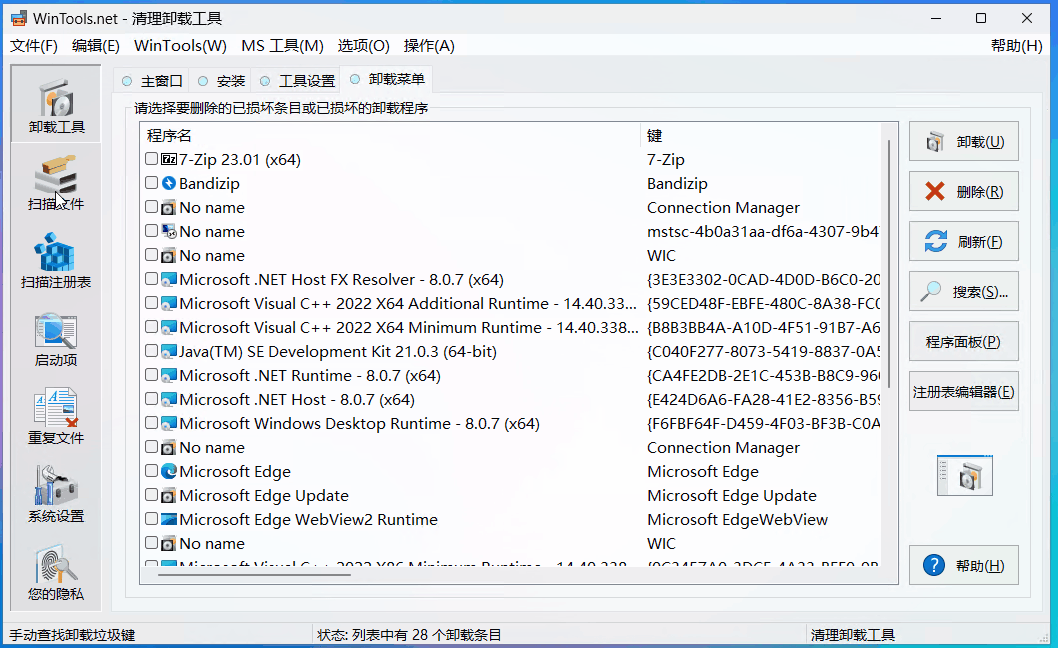Viewport: 1058px width, 648px height.
Task: Sort by the 程序名 column header
Action: point(390,136)
